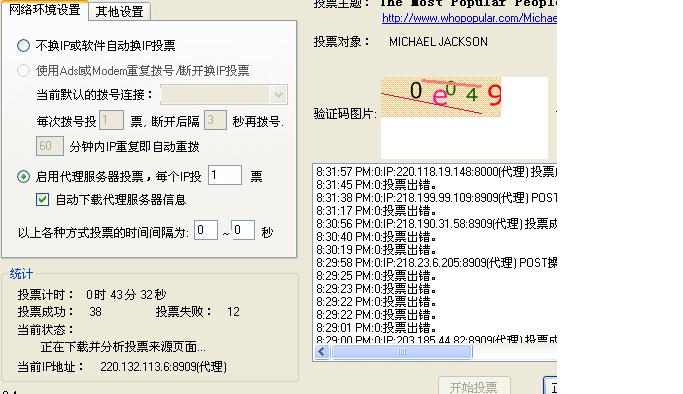
Task: Click the 投票成功 count 38
Action: 95,312
